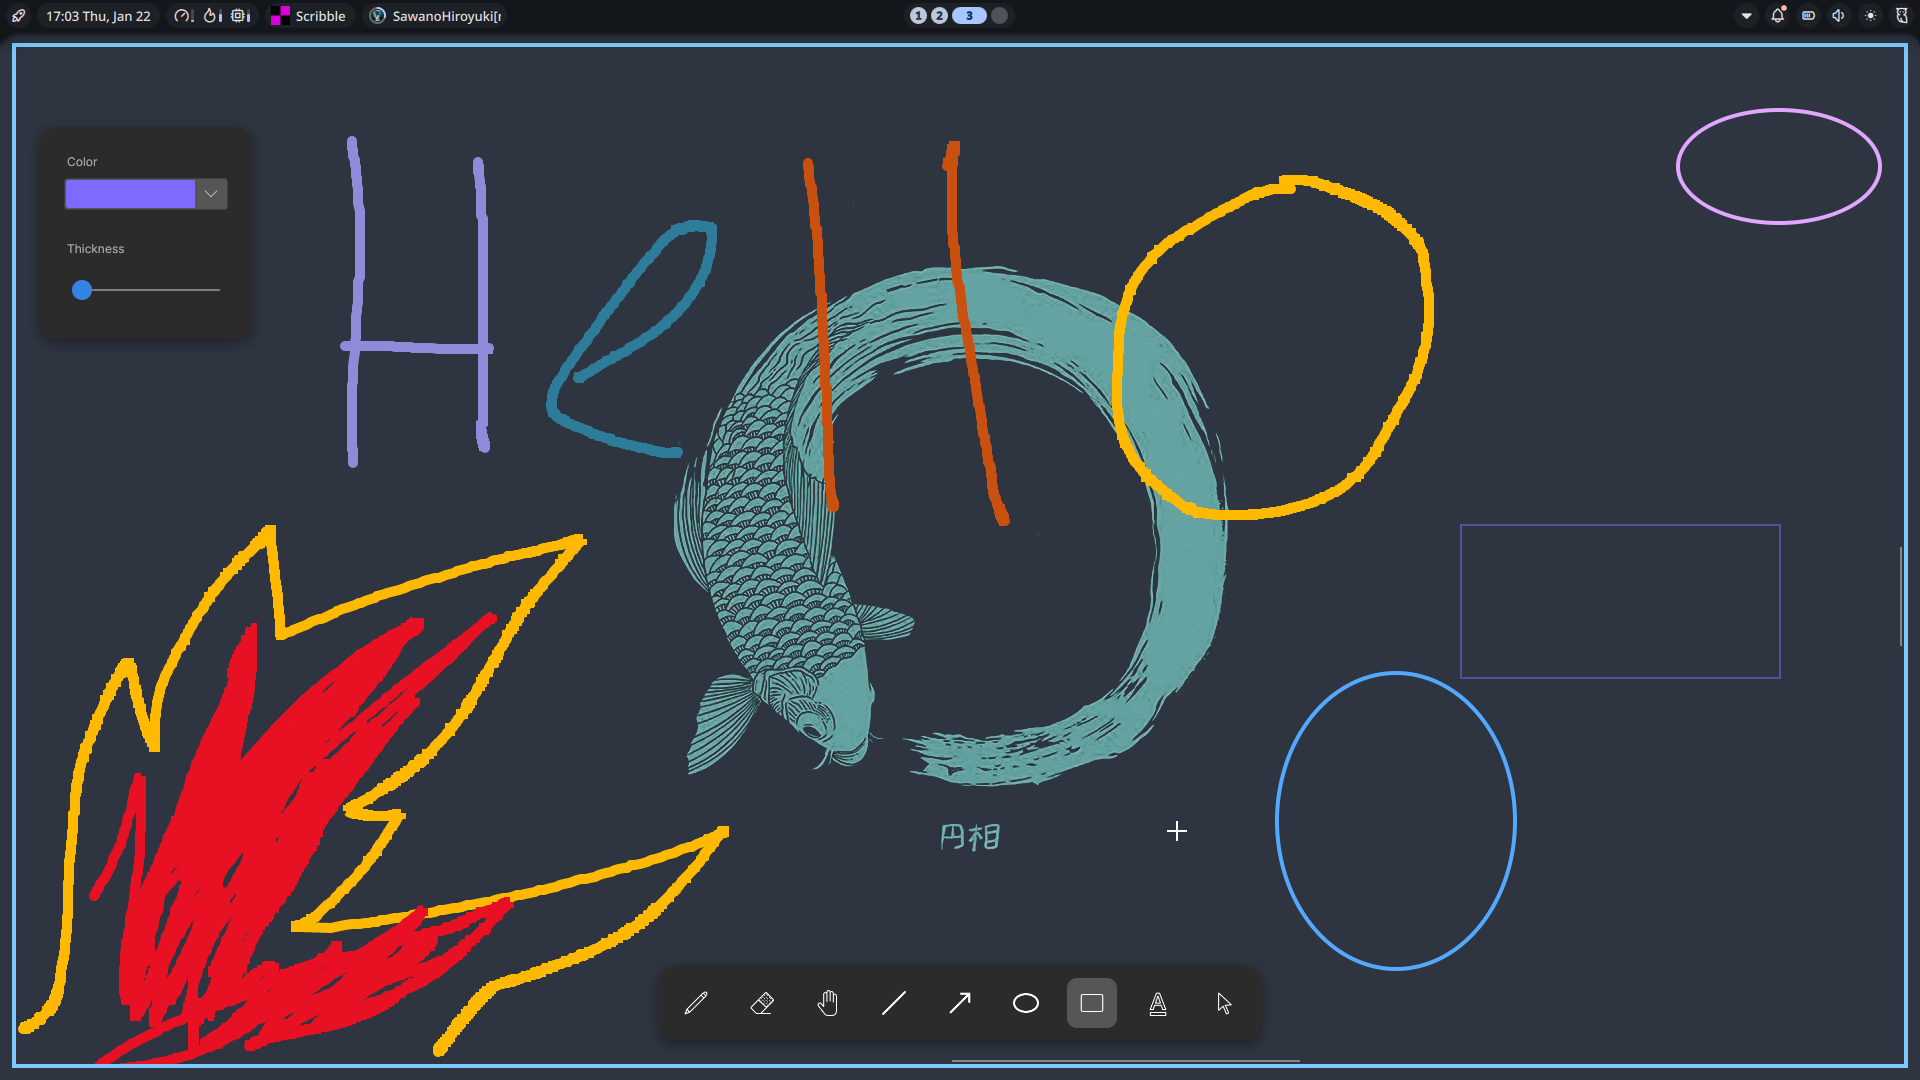Expand the system tray arrow

pos(1747,16)
